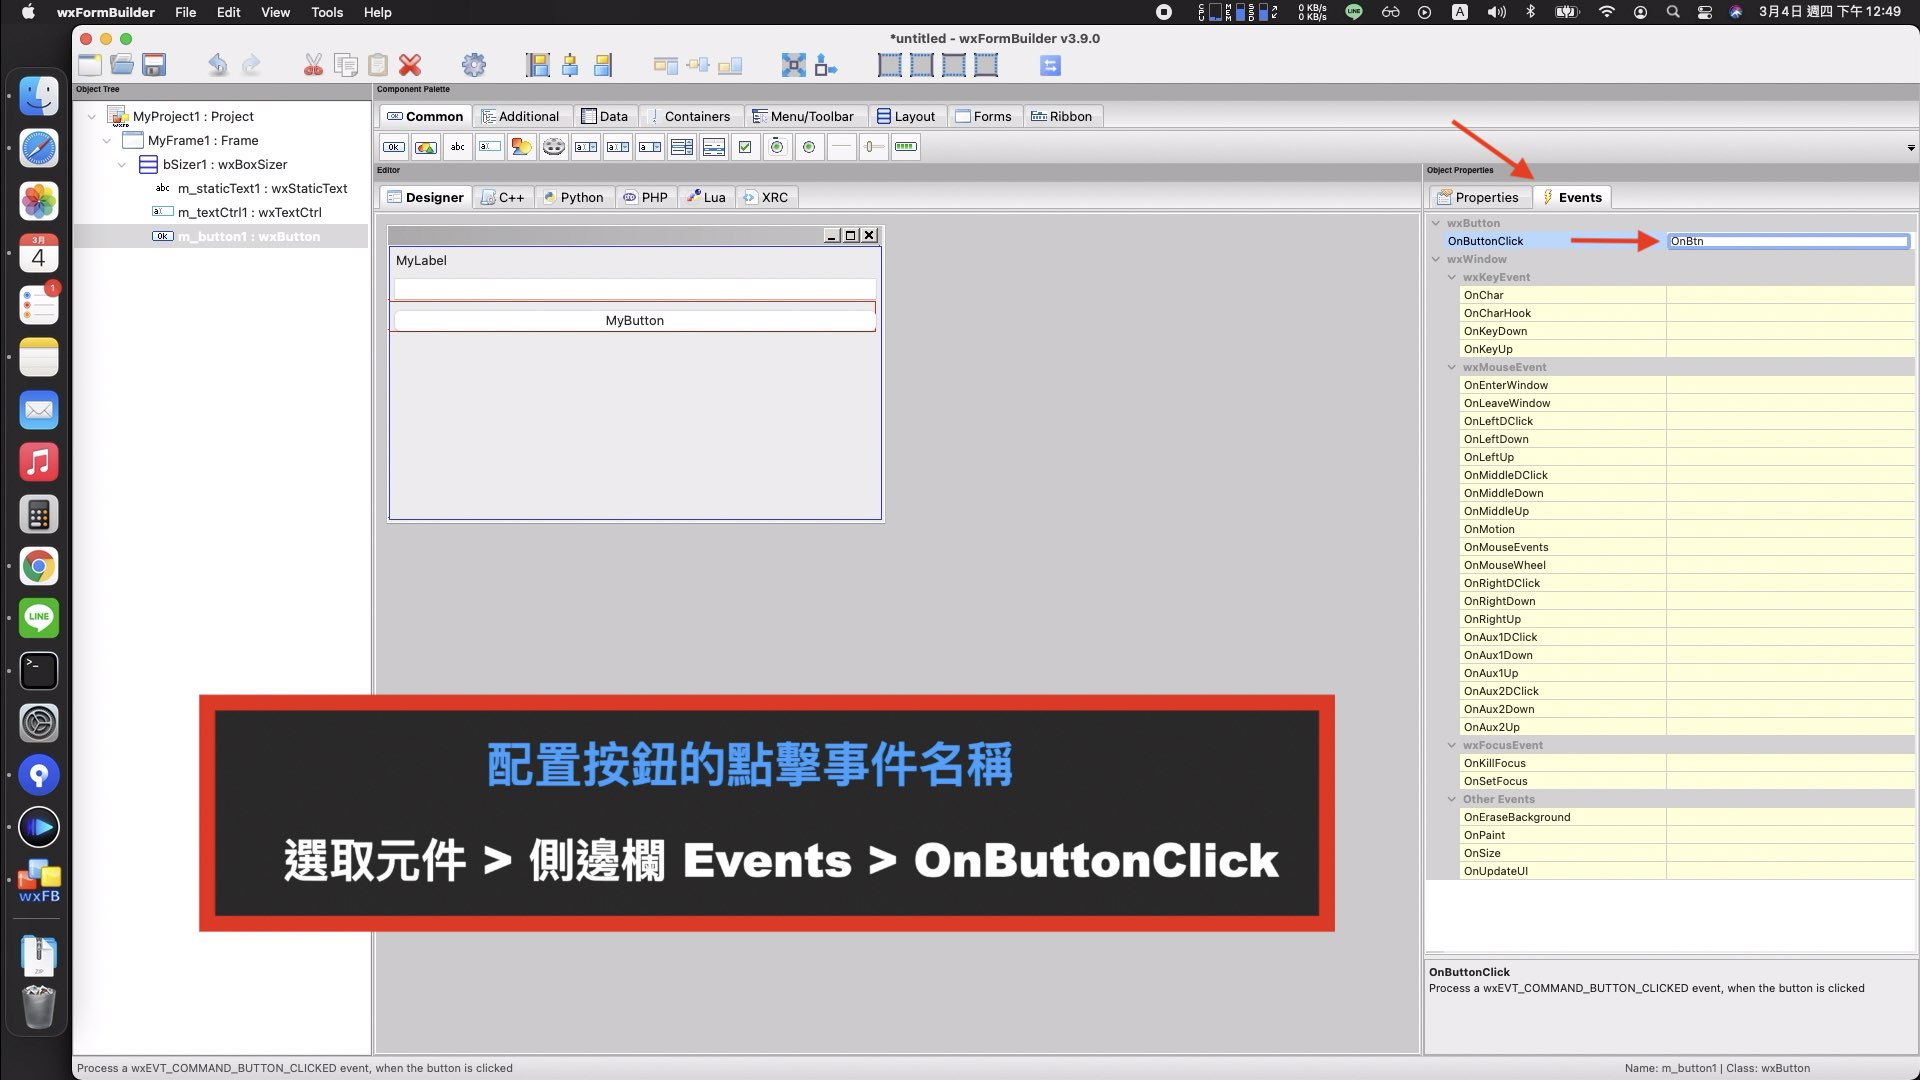1920x1080 pixels.
Task: Open the component palette overflow arrow
Action: (x=1910, y=148)
